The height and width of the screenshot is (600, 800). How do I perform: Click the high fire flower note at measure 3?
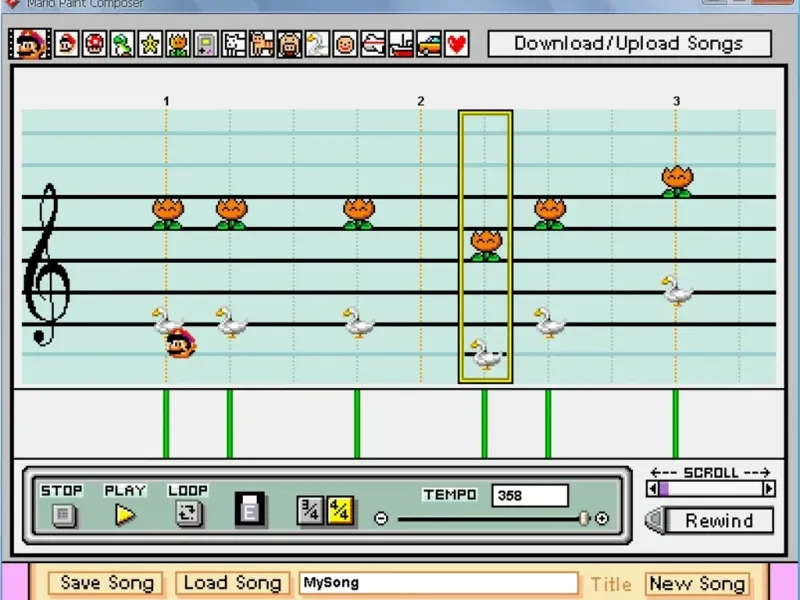click(x=677, y=182)
